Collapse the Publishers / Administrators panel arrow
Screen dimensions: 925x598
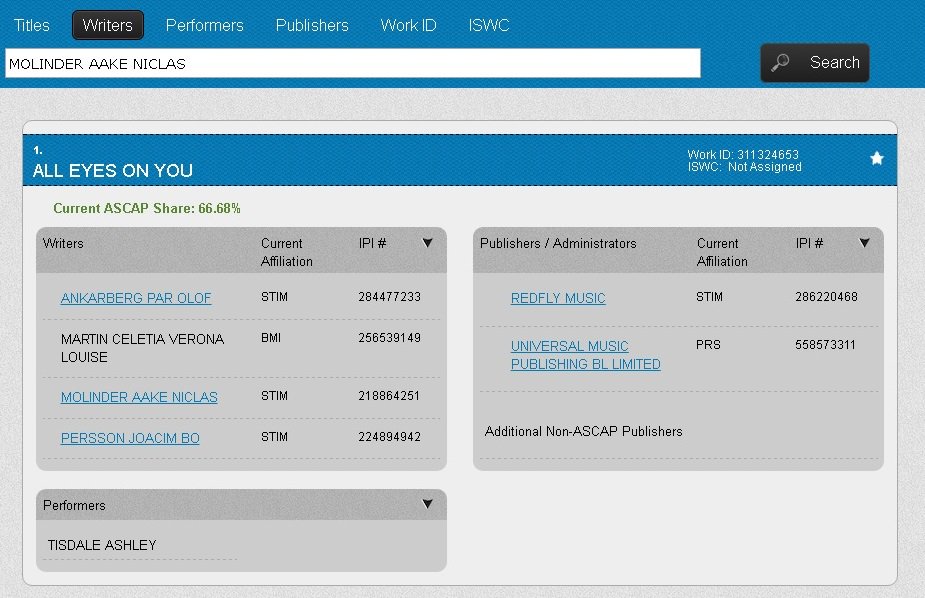[864, 242]
